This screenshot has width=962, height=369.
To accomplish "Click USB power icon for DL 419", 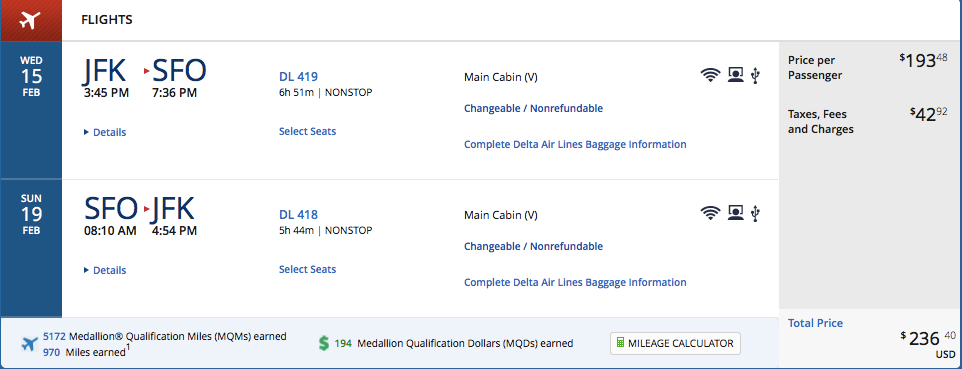I will pyautogui.click(x=755, y=75).
